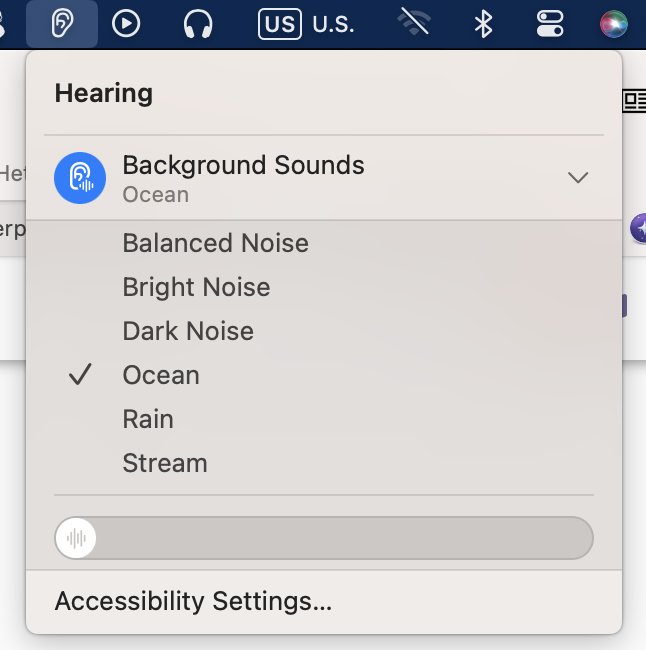Viewport: 646px width, 650px height.
Task: Toggle the blue Background Sounds ear icon
Action: 80,178
